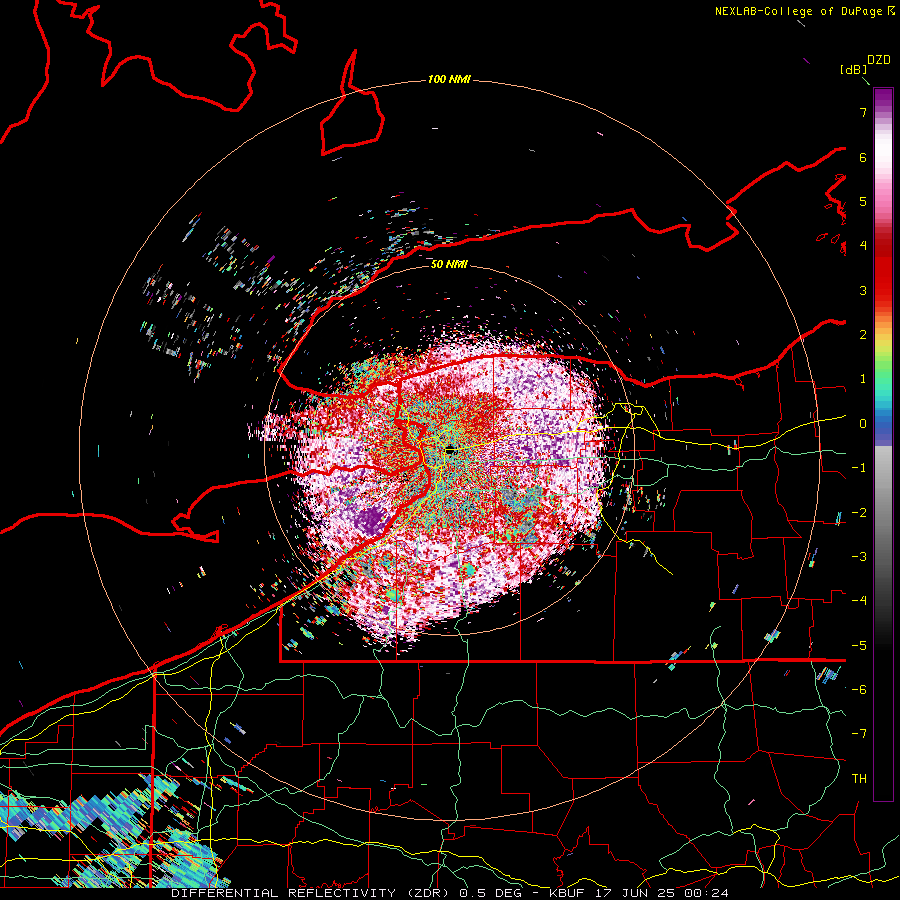The height and width of the screenshot is (900, 900).
Task: Click the 0 value on the dB scale
Action: 863,424
